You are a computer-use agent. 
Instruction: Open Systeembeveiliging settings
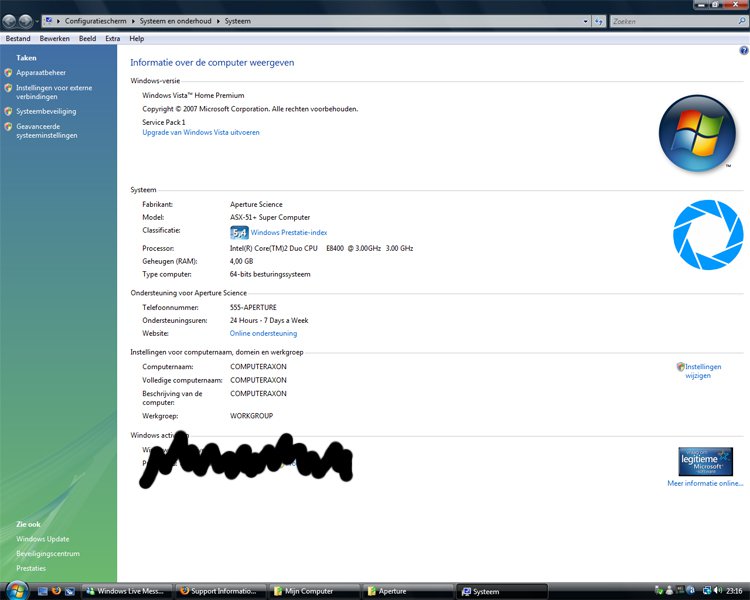click(x=46, y=111)
